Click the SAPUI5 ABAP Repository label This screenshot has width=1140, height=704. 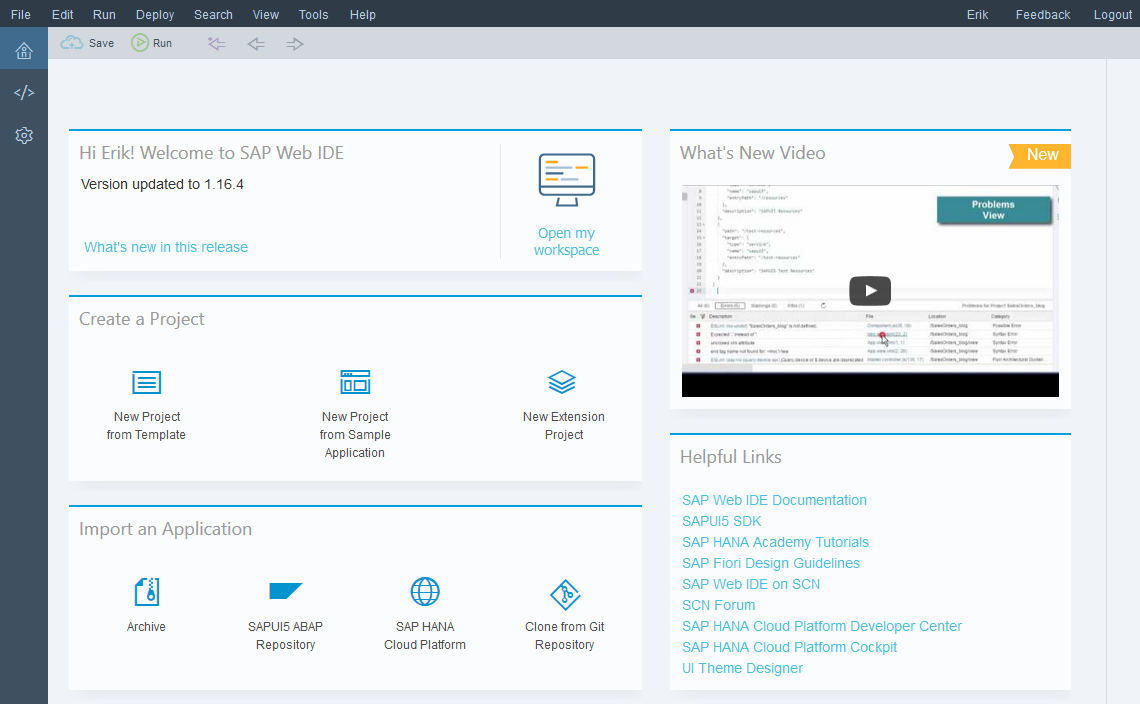285,636
